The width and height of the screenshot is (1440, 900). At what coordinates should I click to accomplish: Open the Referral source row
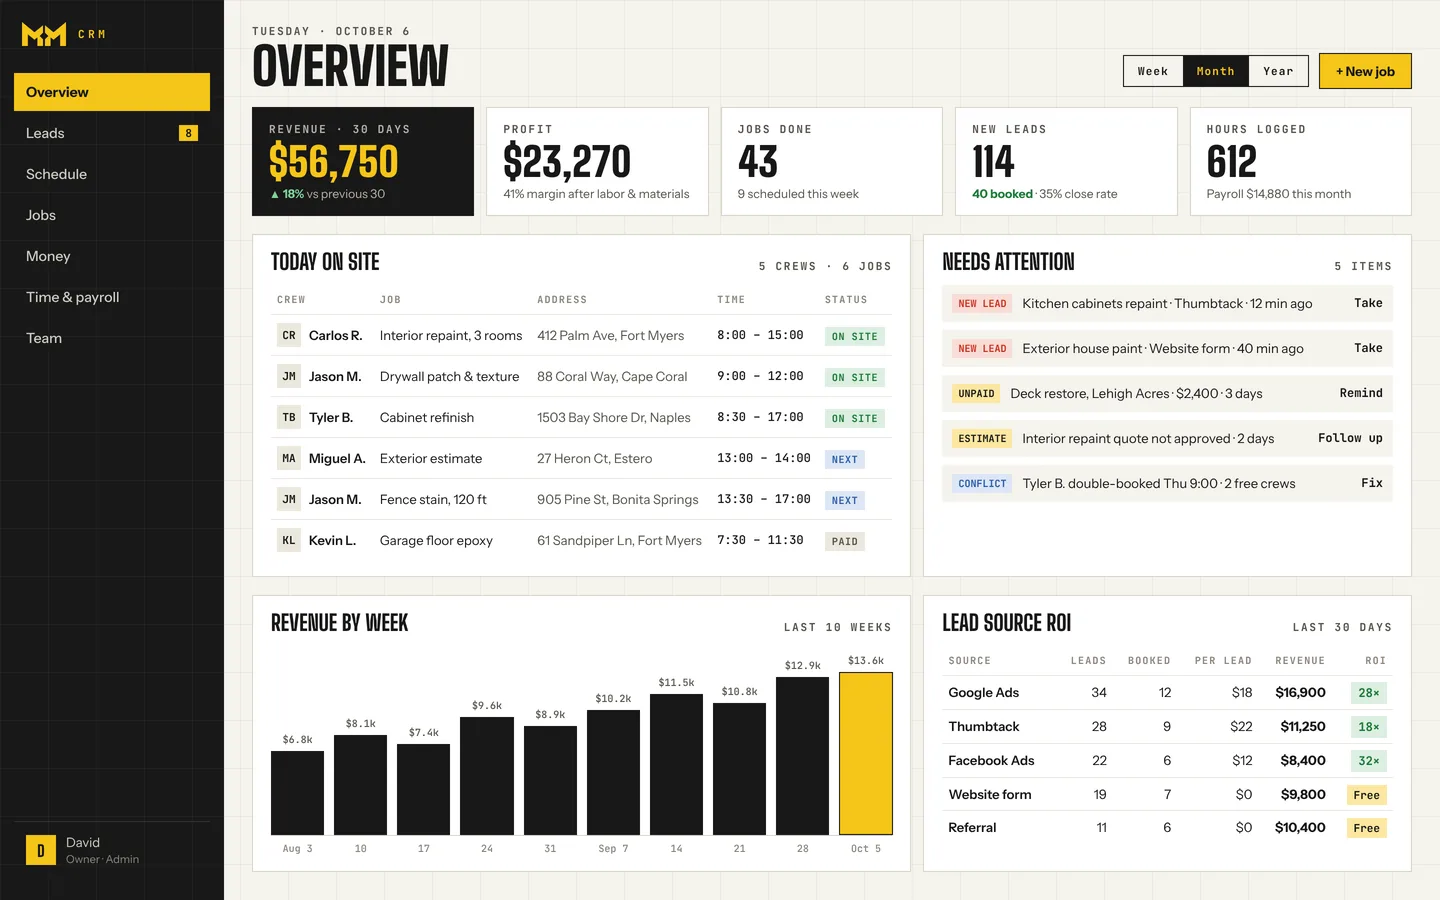[1167, 828]
